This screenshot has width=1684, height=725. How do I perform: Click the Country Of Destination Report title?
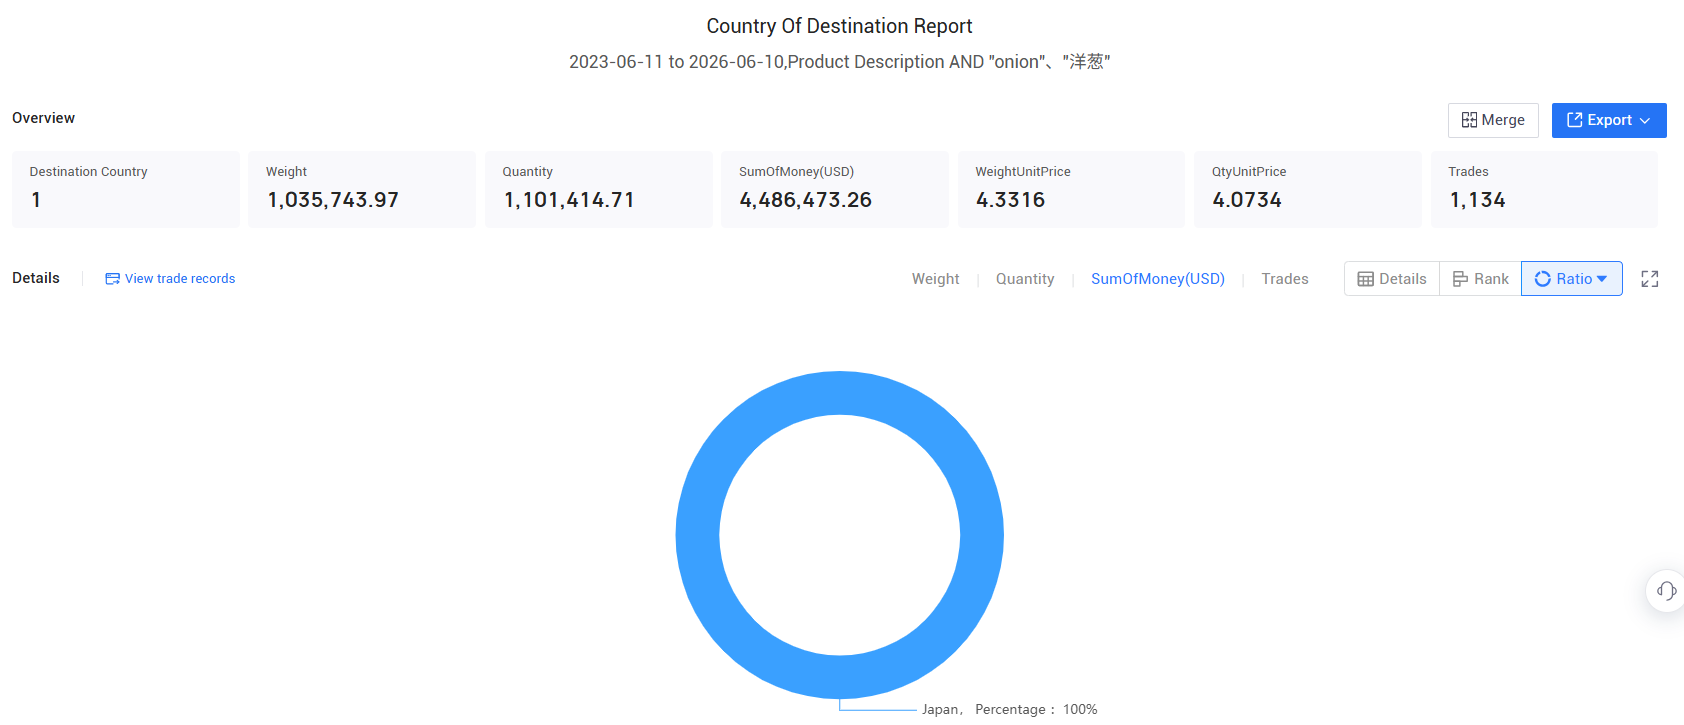pyautogui.click(x=839, y=26)
